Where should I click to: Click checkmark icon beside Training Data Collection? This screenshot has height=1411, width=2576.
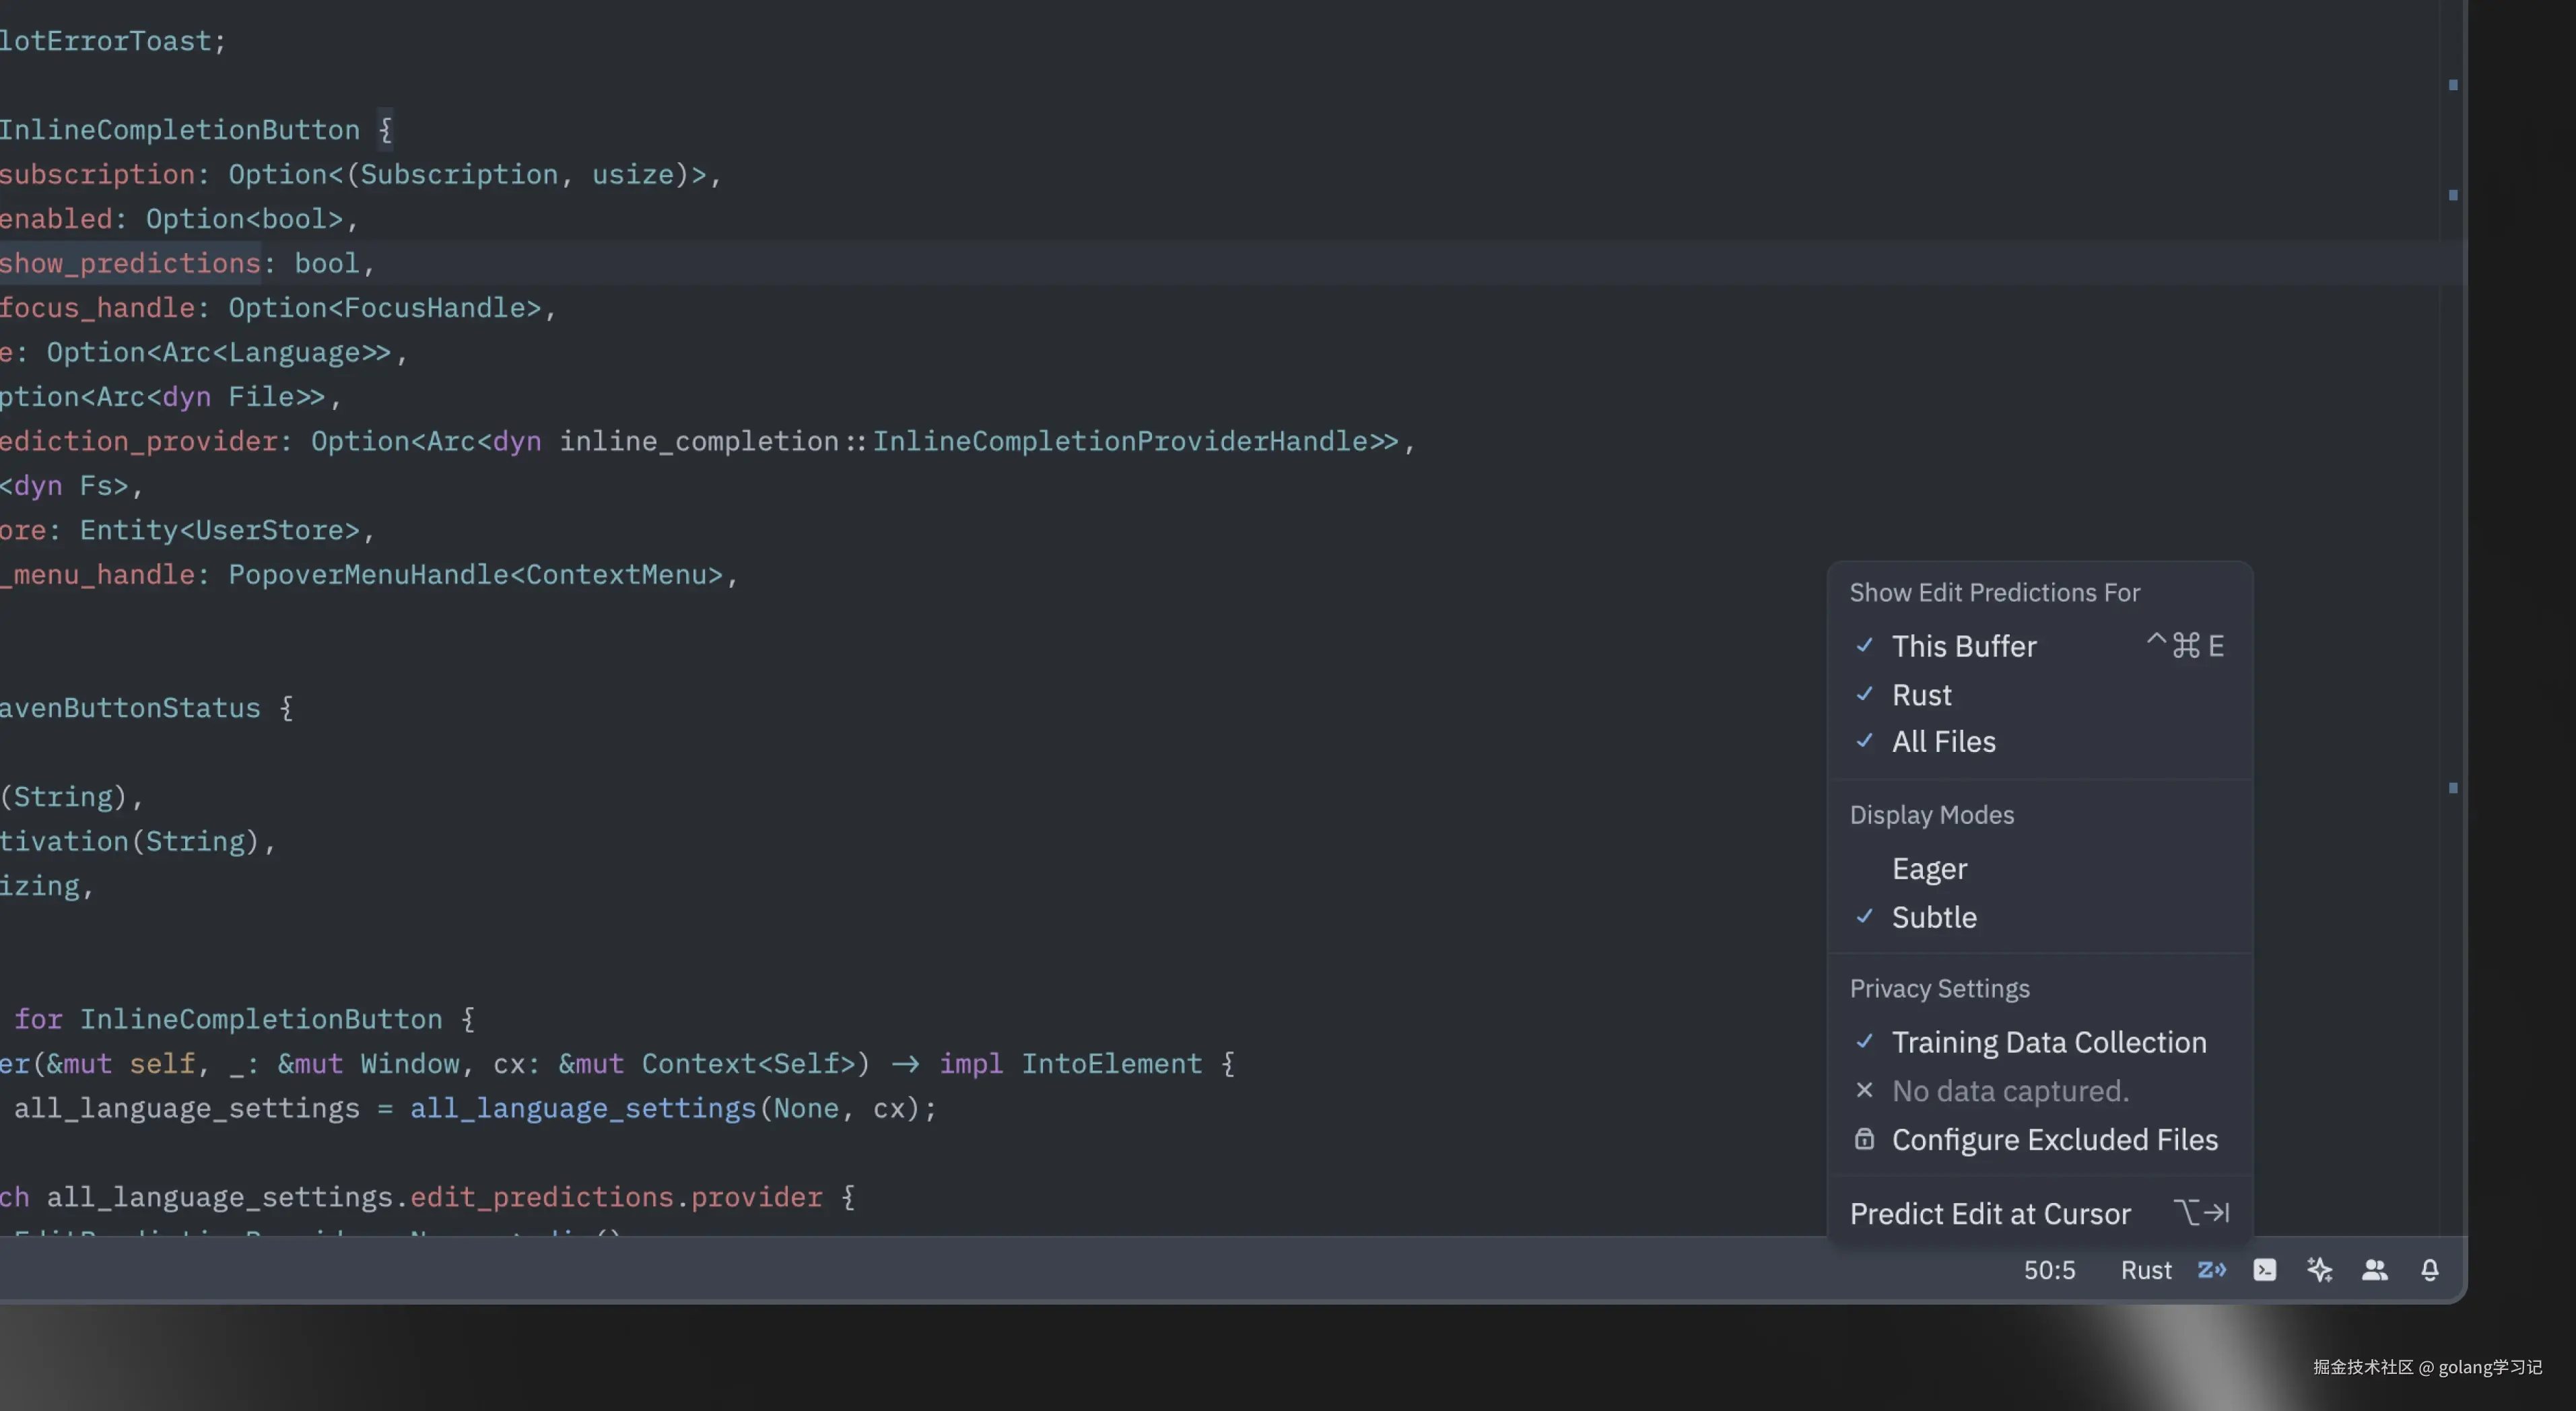[x=1864, y=1041]
